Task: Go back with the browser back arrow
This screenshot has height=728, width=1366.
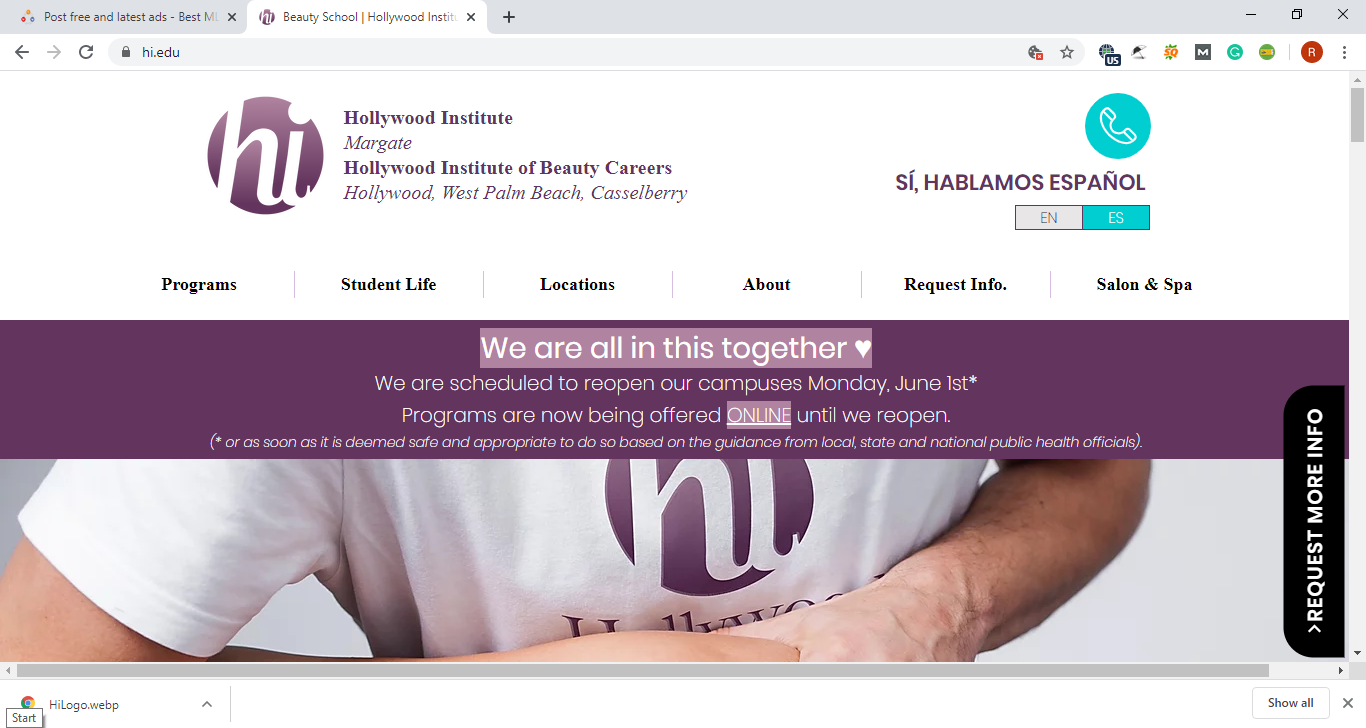Action: (22, 52)
